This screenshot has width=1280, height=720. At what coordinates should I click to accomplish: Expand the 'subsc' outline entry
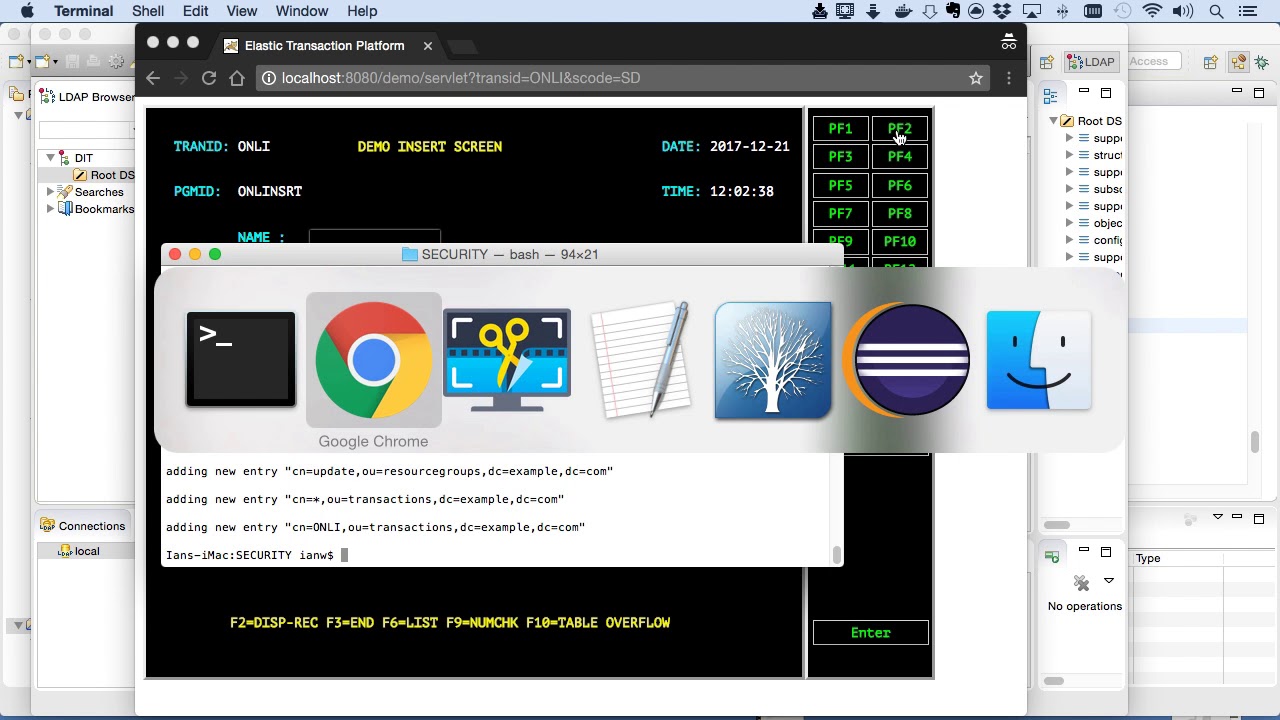1069,189
